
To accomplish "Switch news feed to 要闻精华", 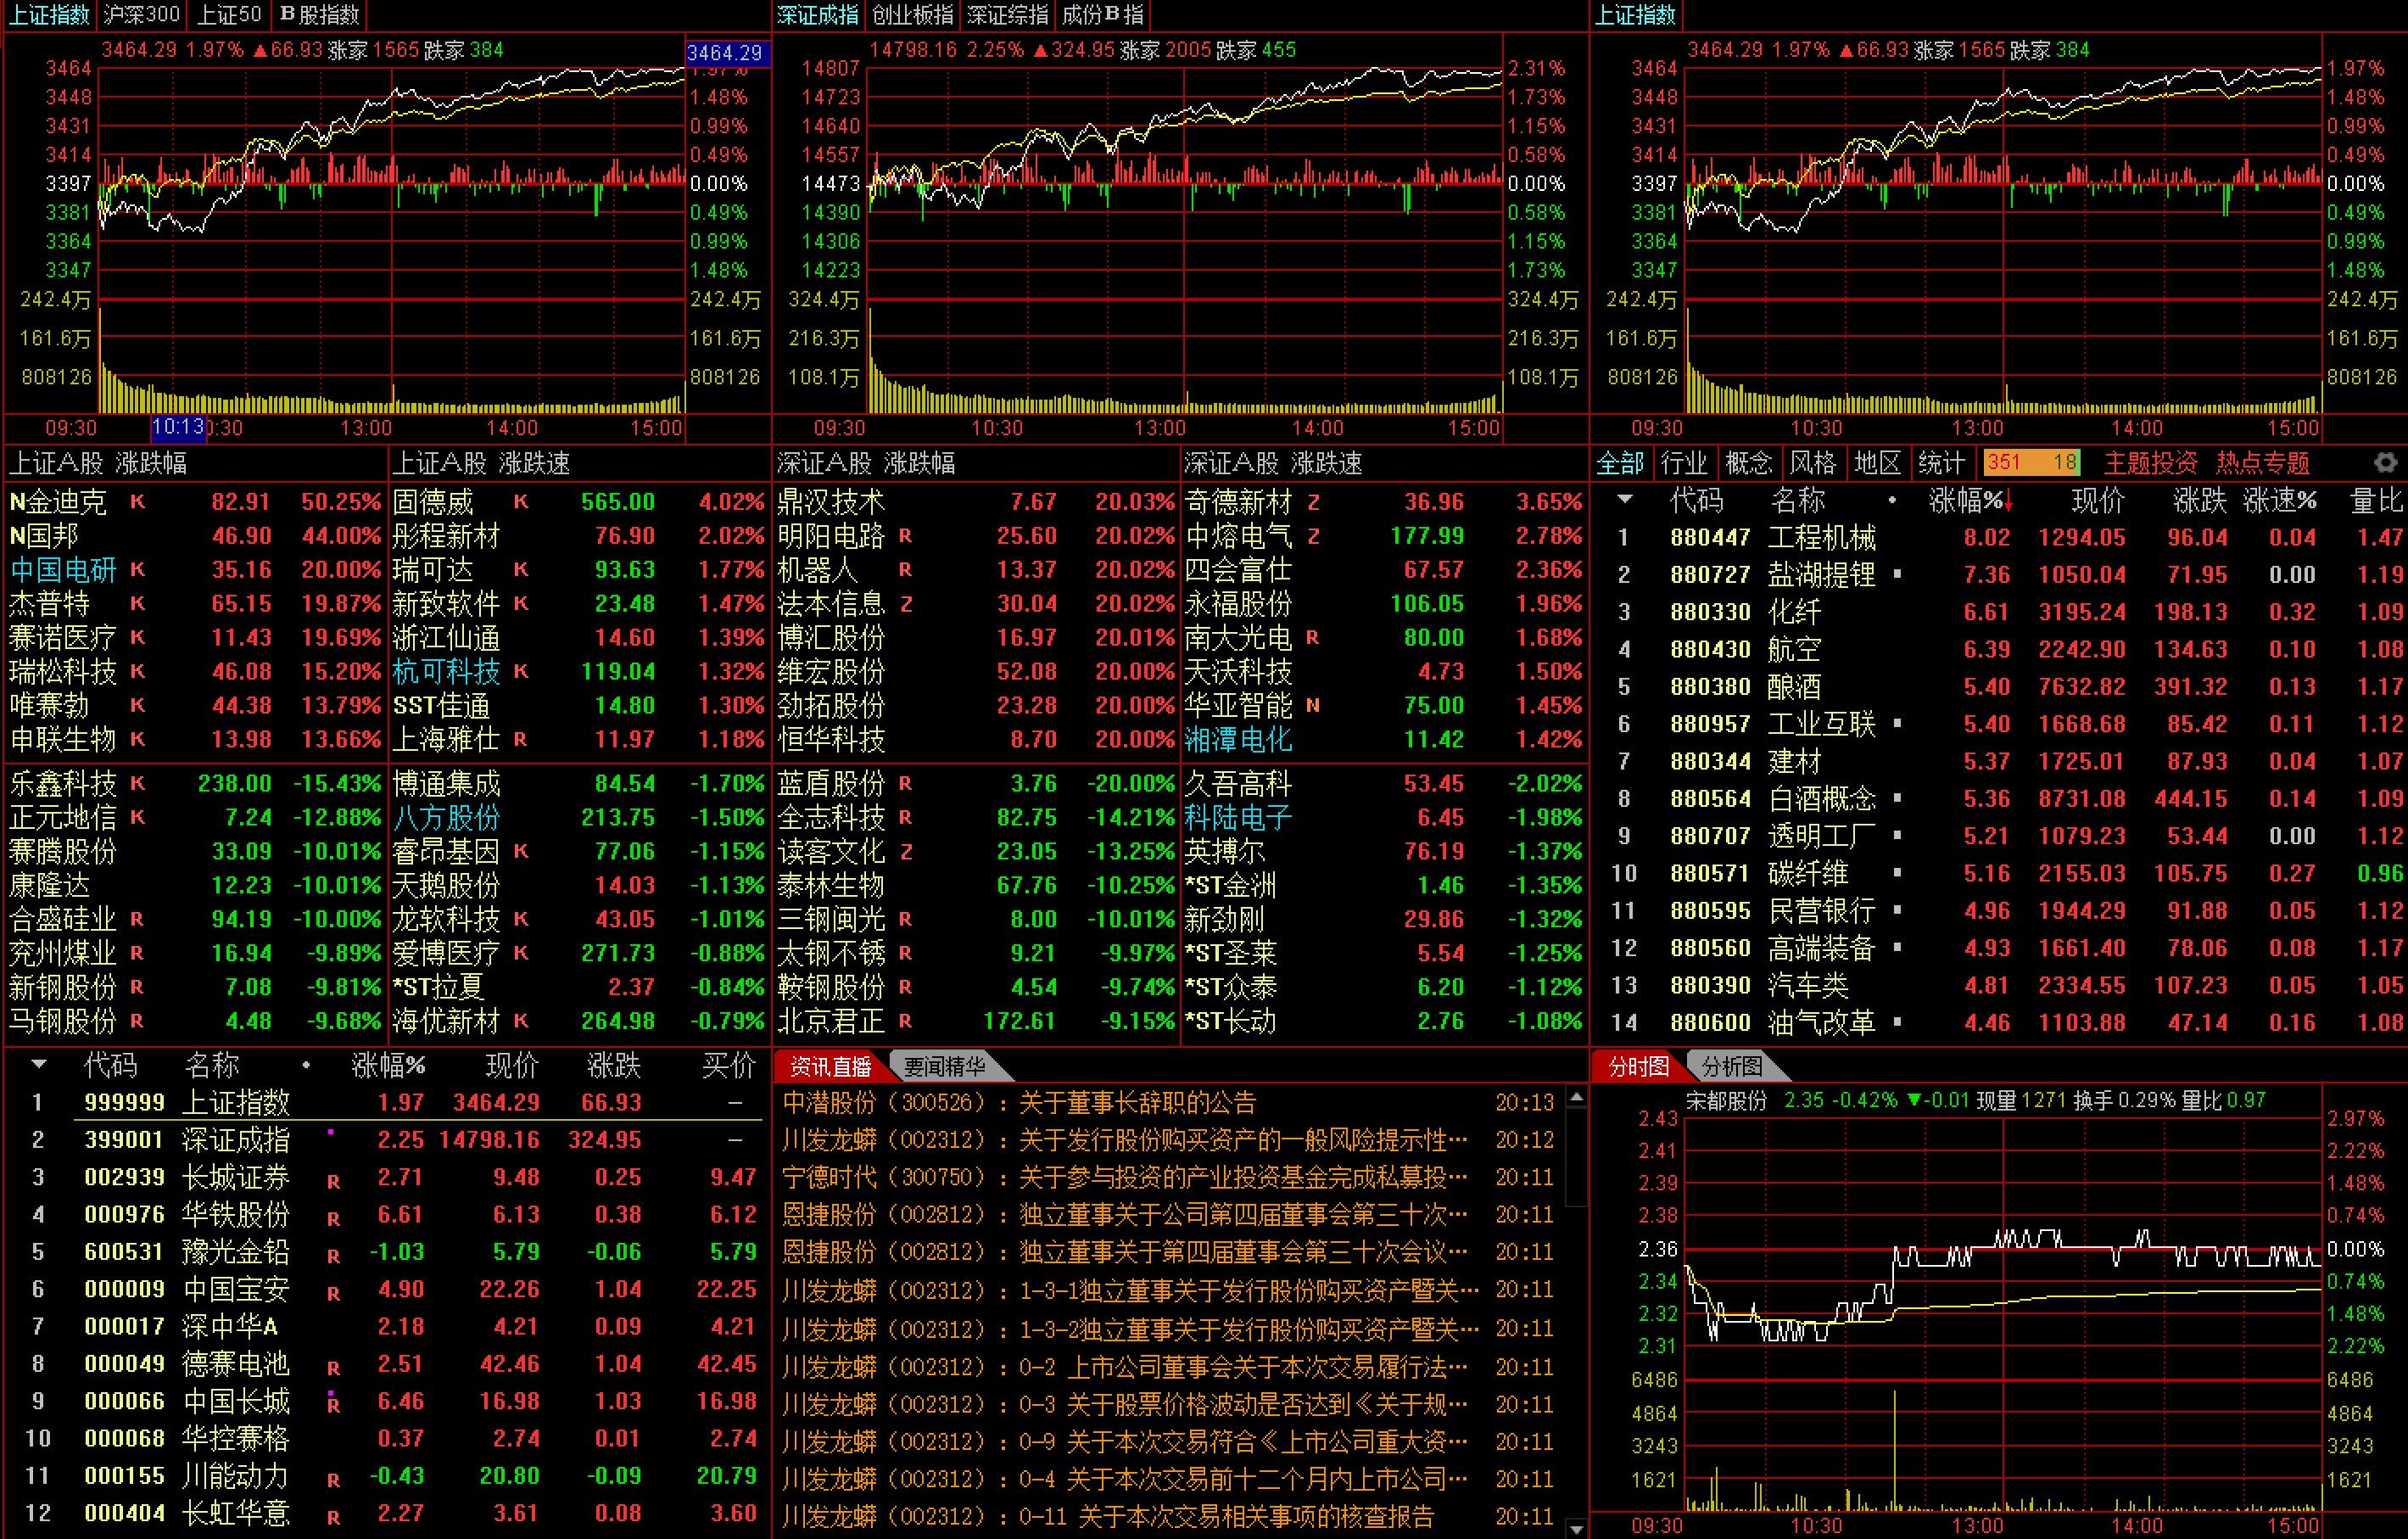I will [943, 1066].
